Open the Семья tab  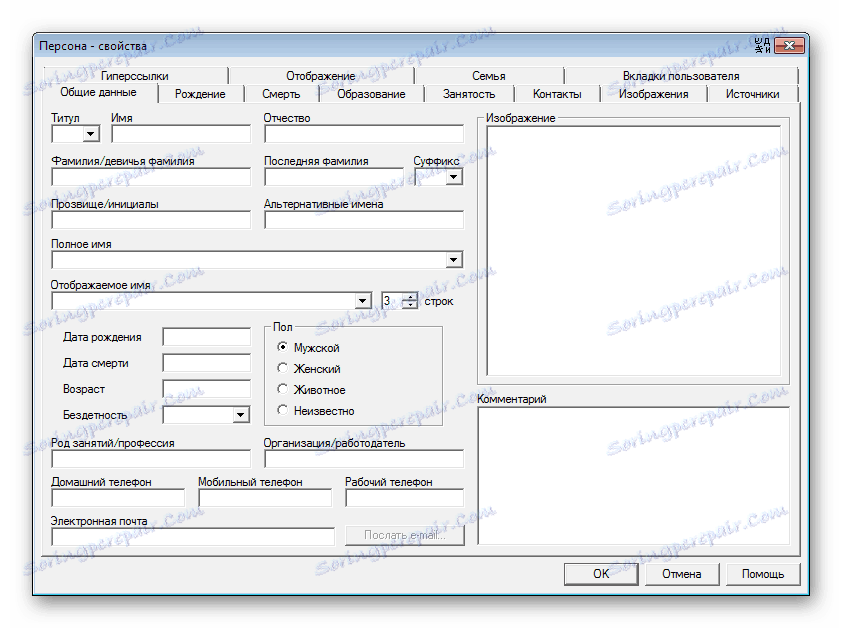(489, 76)
